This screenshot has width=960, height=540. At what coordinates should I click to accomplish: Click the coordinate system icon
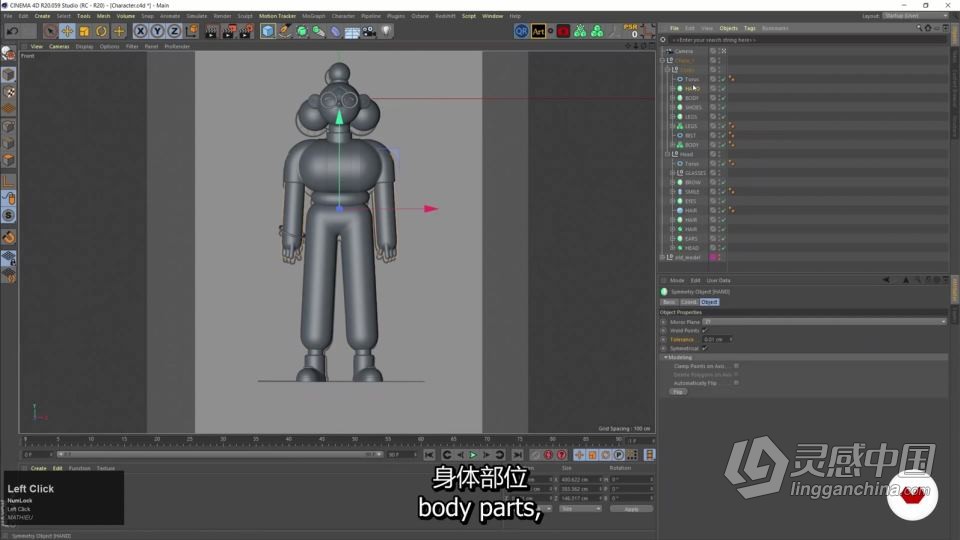pos(192,31)
